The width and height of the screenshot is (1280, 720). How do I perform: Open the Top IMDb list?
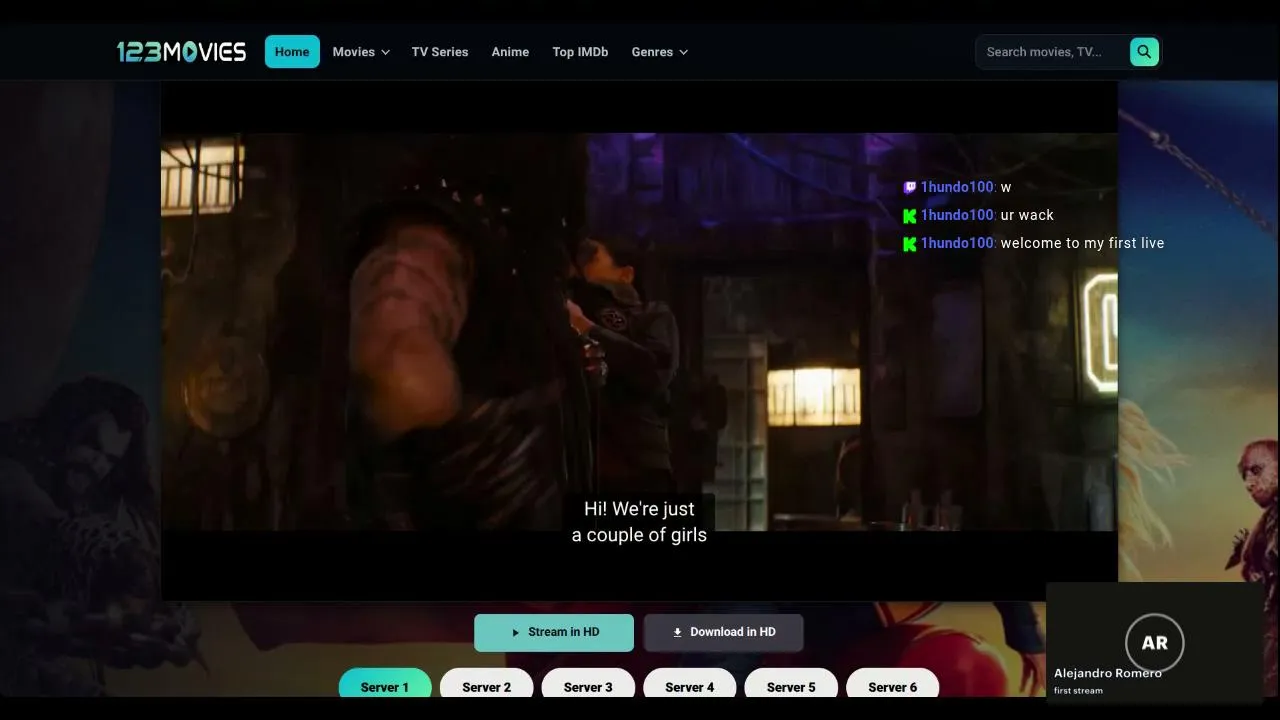click(580, 52)
